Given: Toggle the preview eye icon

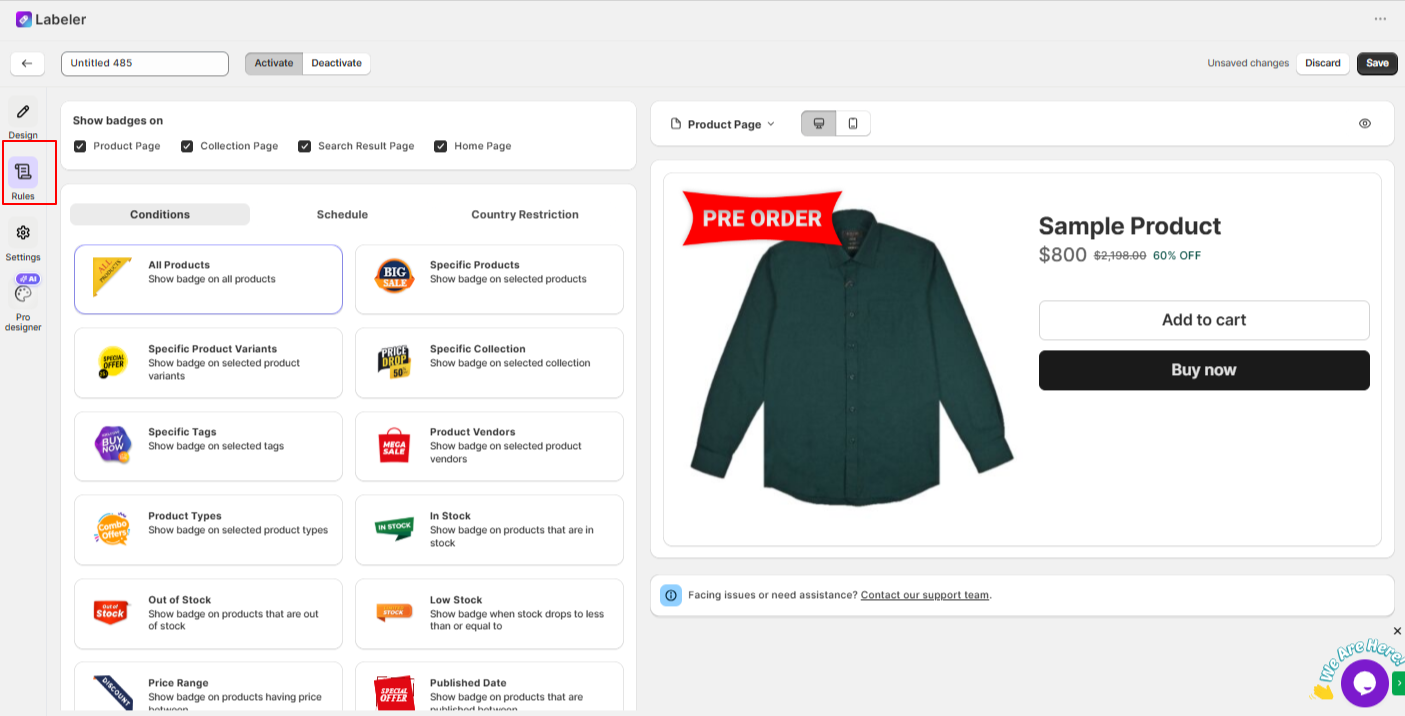Looking at the screenshot, I should (1365, 124).
